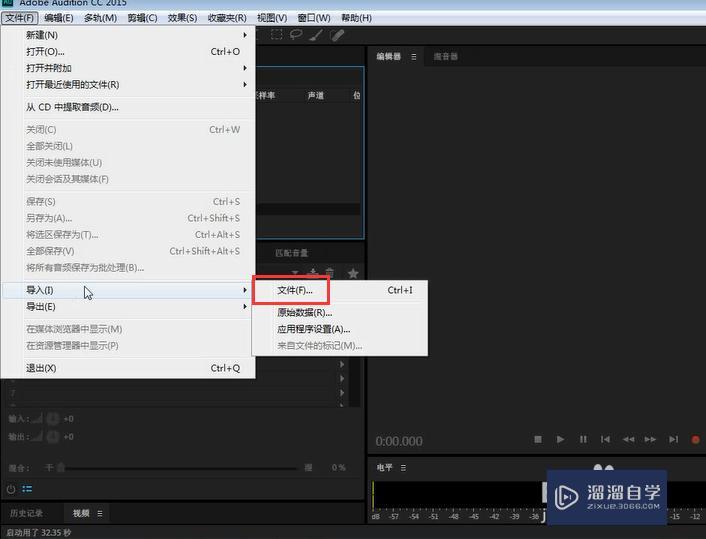The width and height of the screenshot is (706, 539).
Task: Open the 效果(S) menu
Action: pos(182,18)
